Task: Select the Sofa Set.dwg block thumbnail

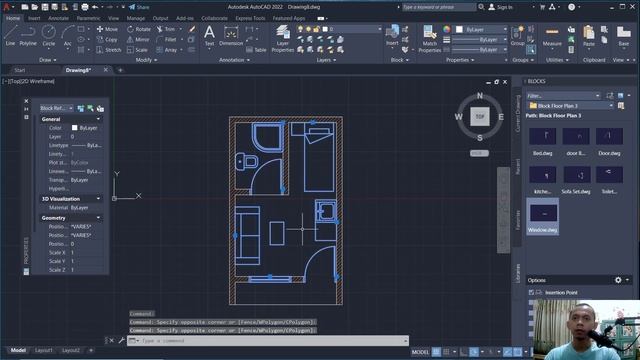Action: tap(576, 175)
